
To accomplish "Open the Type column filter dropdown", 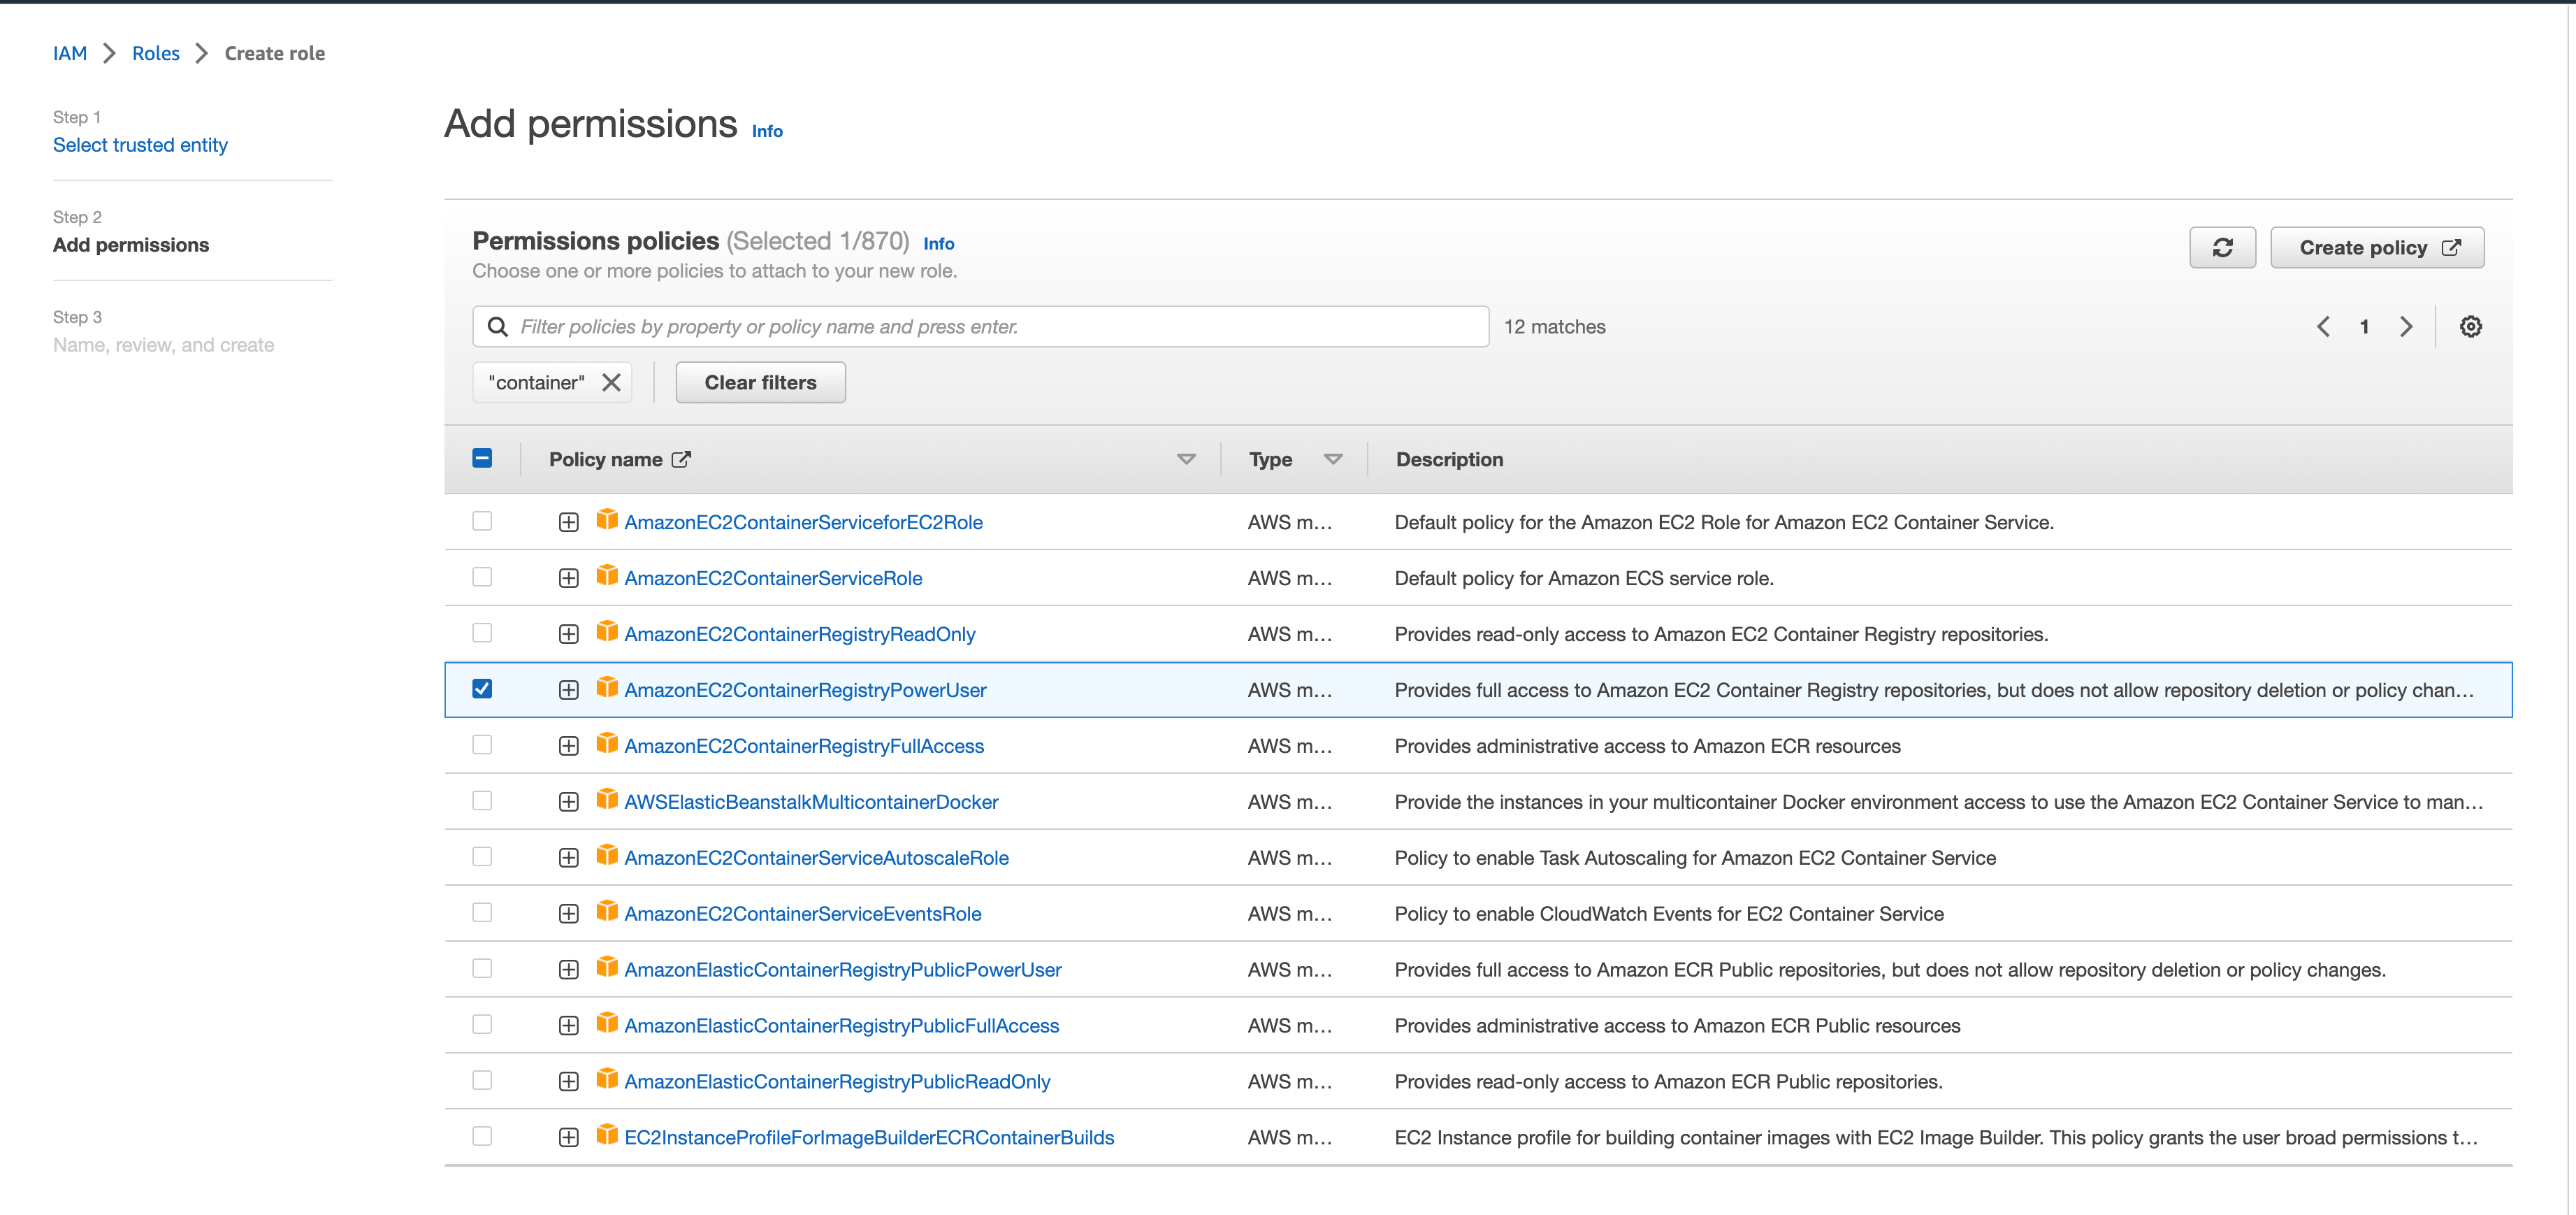I will tap(1333, 459).
